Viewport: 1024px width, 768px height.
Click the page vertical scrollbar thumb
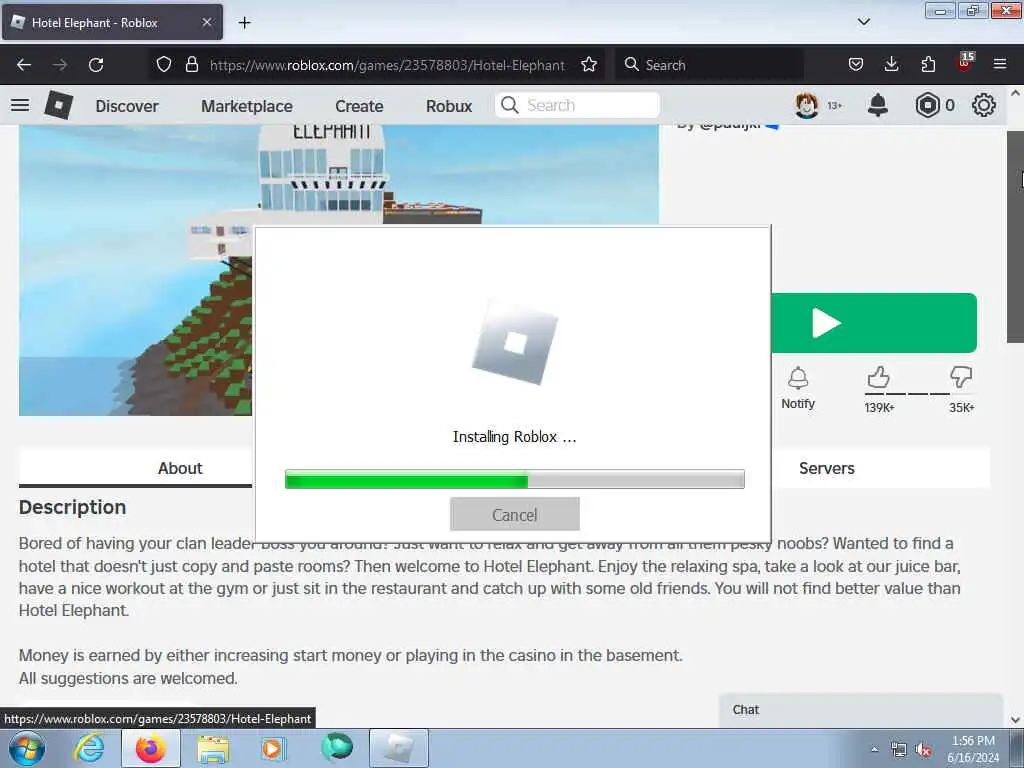coord(1016,236)
